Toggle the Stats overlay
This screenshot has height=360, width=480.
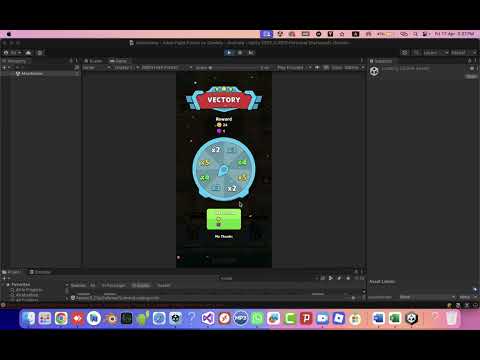click(337, 68)
